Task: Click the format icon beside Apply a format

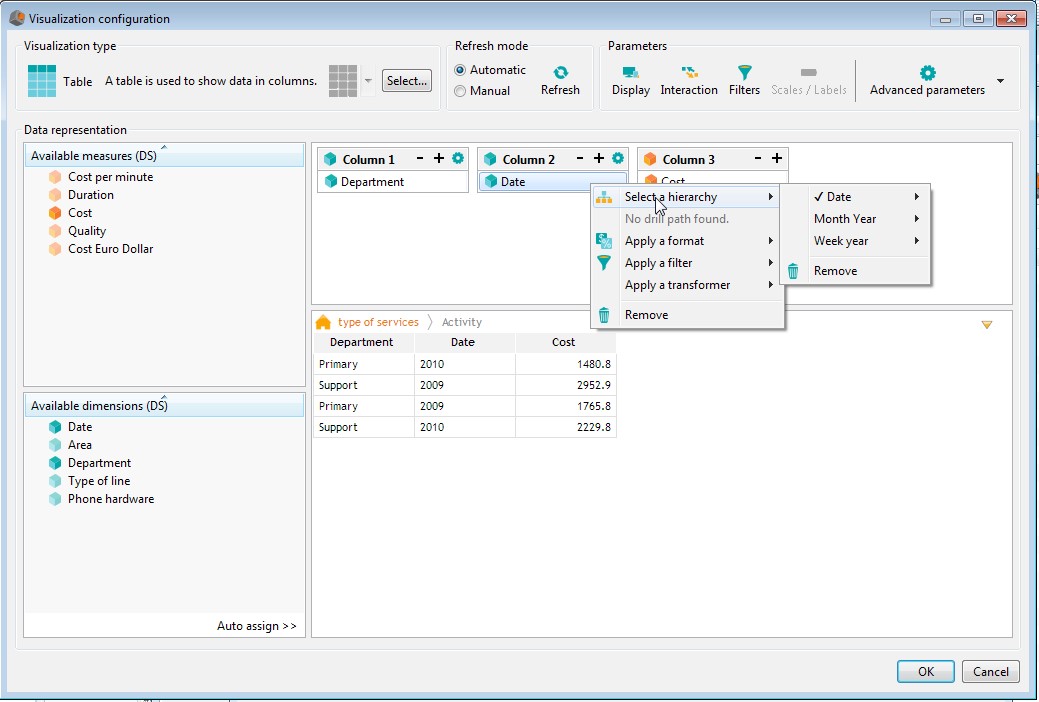Action: pyautogui.click(x=604, y=241)
